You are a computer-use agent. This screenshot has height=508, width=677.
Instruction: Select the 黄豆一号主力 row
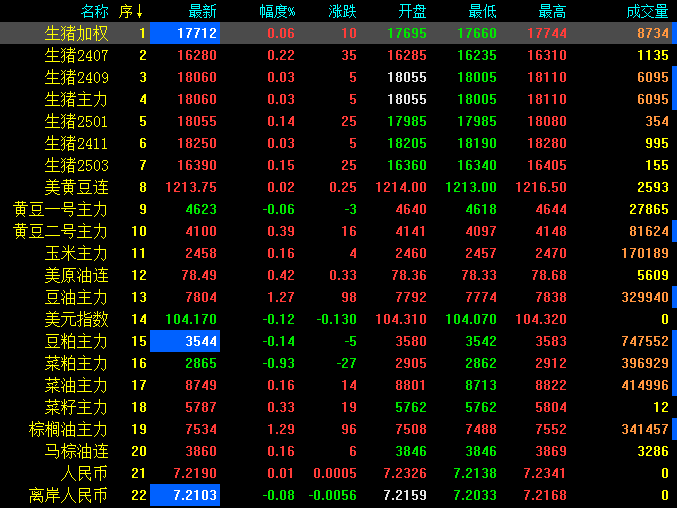(60, 209)
